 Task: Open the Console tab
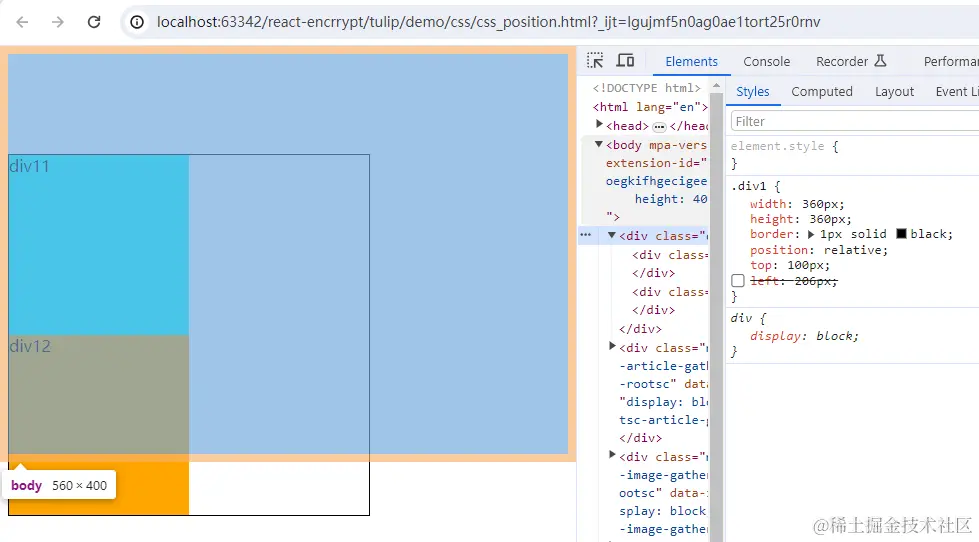(766, 61)
